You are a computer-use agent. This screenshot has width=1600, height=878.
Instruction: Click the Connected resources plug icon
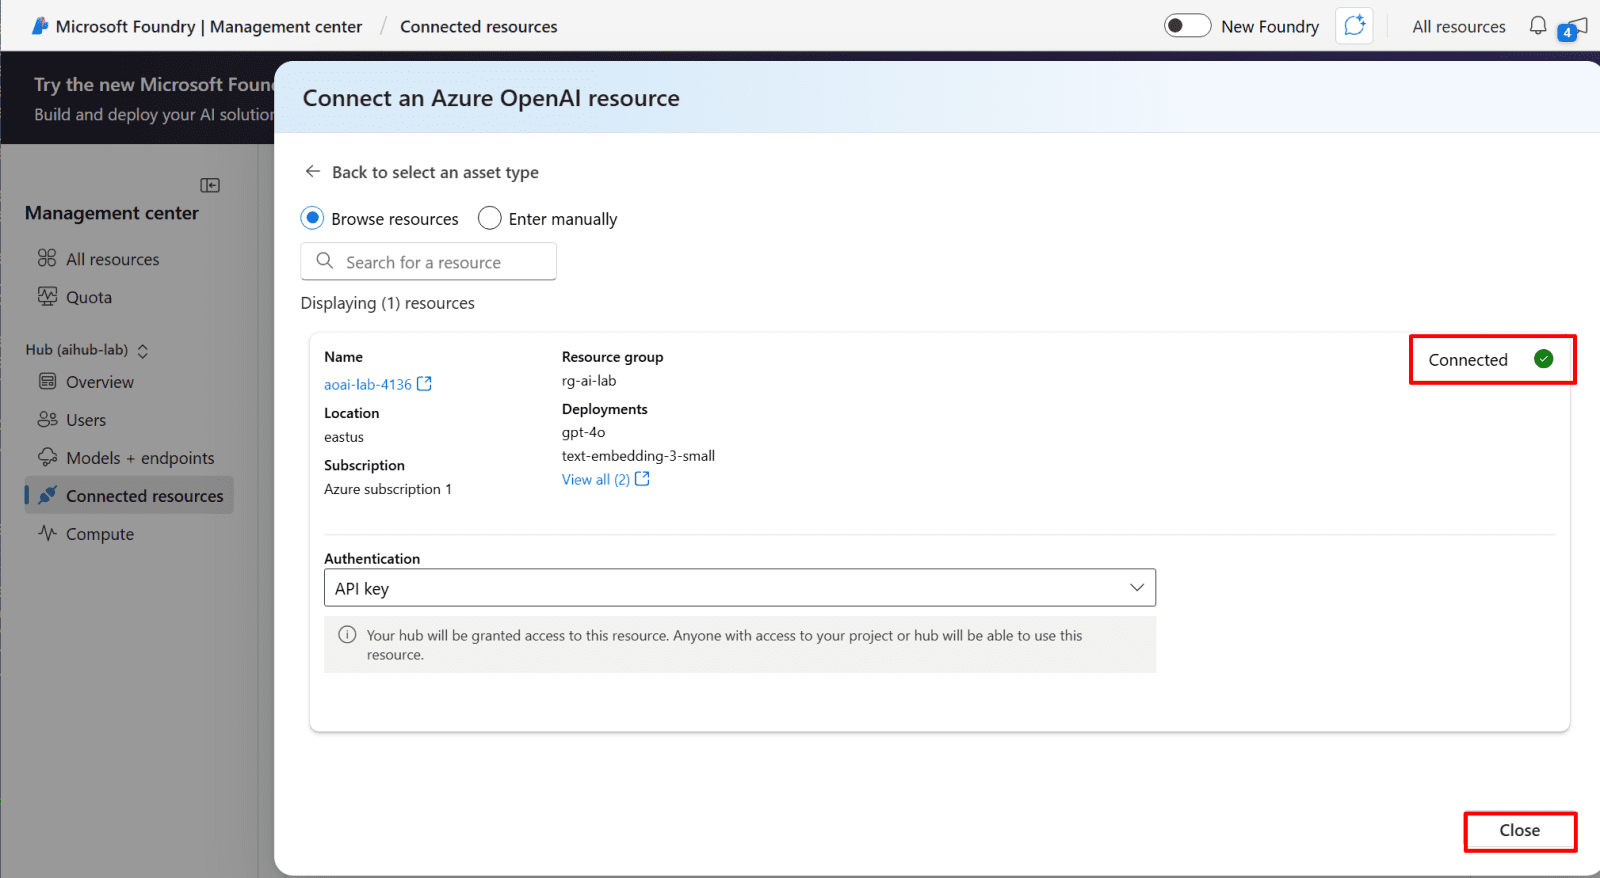(x=47, y=495)
